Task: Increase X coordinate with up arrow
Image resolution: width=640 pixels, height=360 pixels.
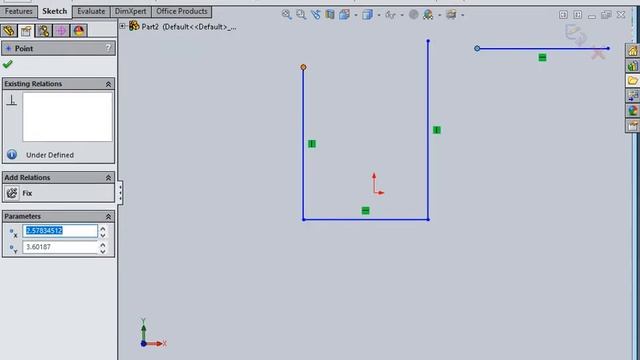Action: point(103,228)
